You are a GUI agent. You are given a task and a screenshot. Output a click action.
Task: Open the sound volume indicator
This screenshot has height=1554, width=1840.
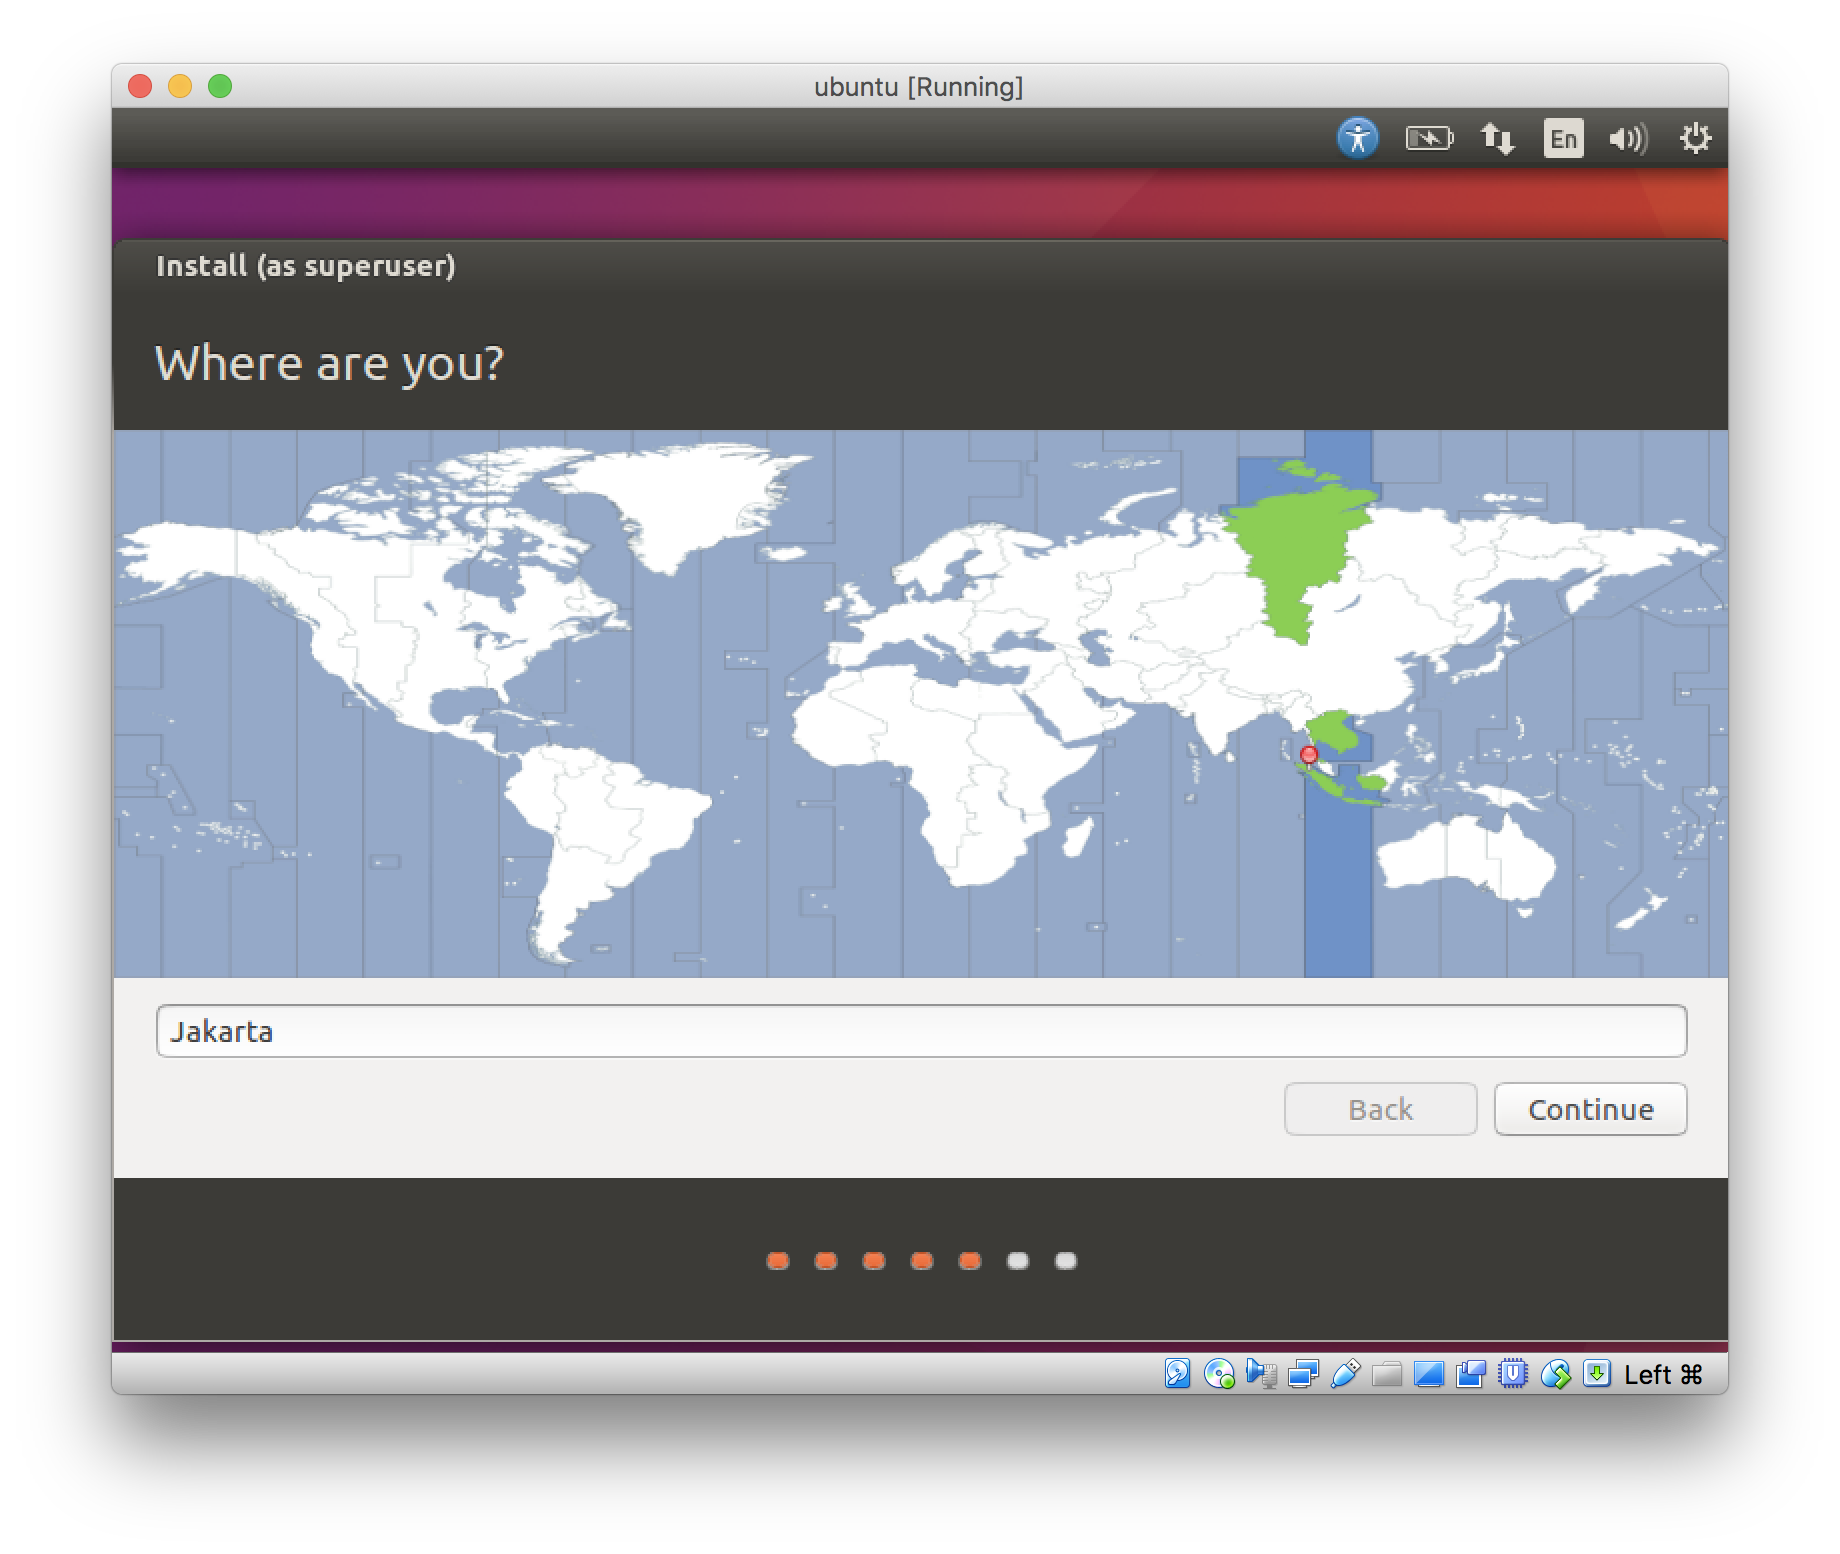point(1628,138)
